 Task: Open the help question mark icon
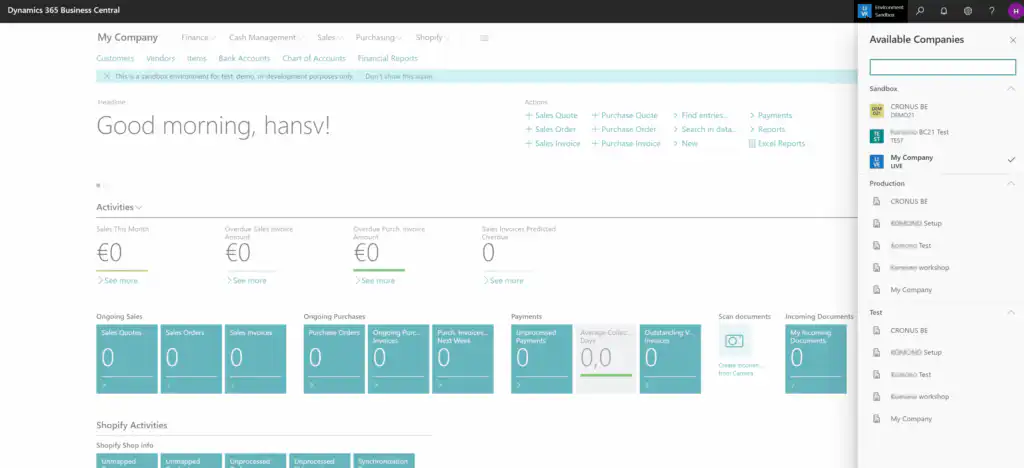tap(991, 10)
